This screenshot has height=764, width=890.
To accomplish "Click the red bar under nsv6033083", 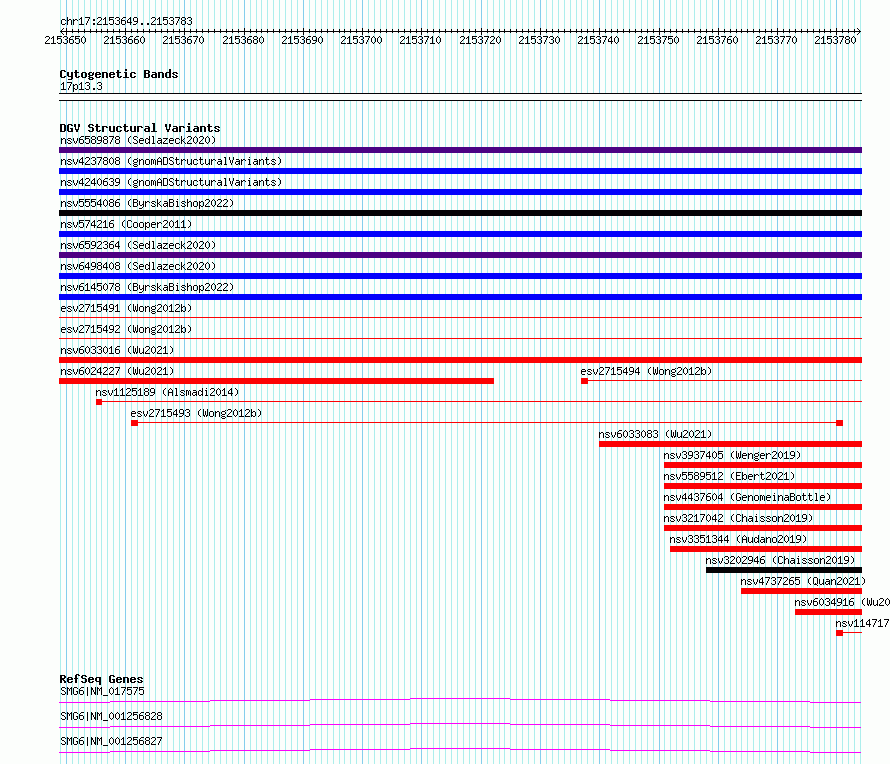I will [x=731, y=444].
